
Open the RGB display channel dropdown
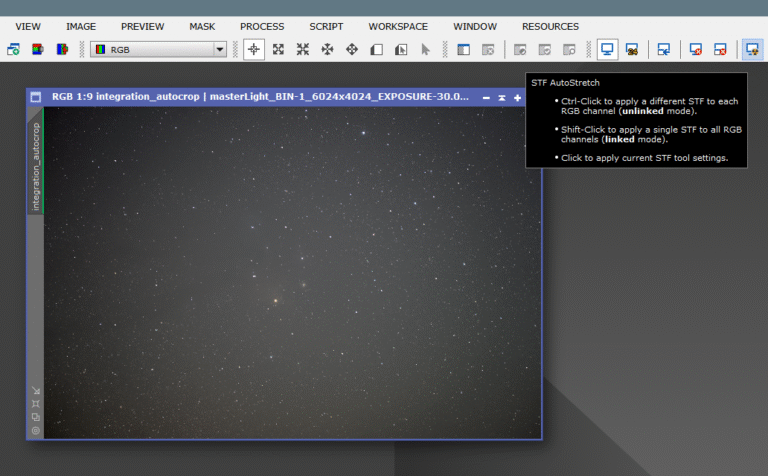pyautogui.click(x=158, y=49)
